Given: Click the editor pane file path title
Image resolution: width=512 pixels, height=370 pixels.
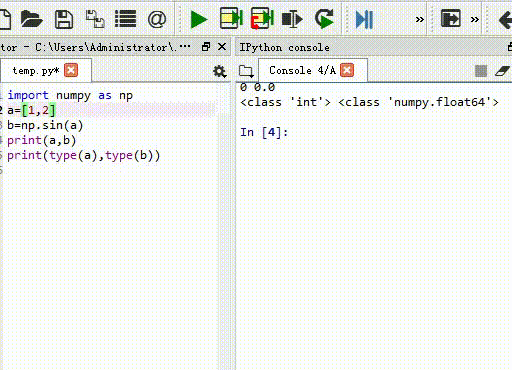Looking at the screenshot, I should click(x=95, y=47).
